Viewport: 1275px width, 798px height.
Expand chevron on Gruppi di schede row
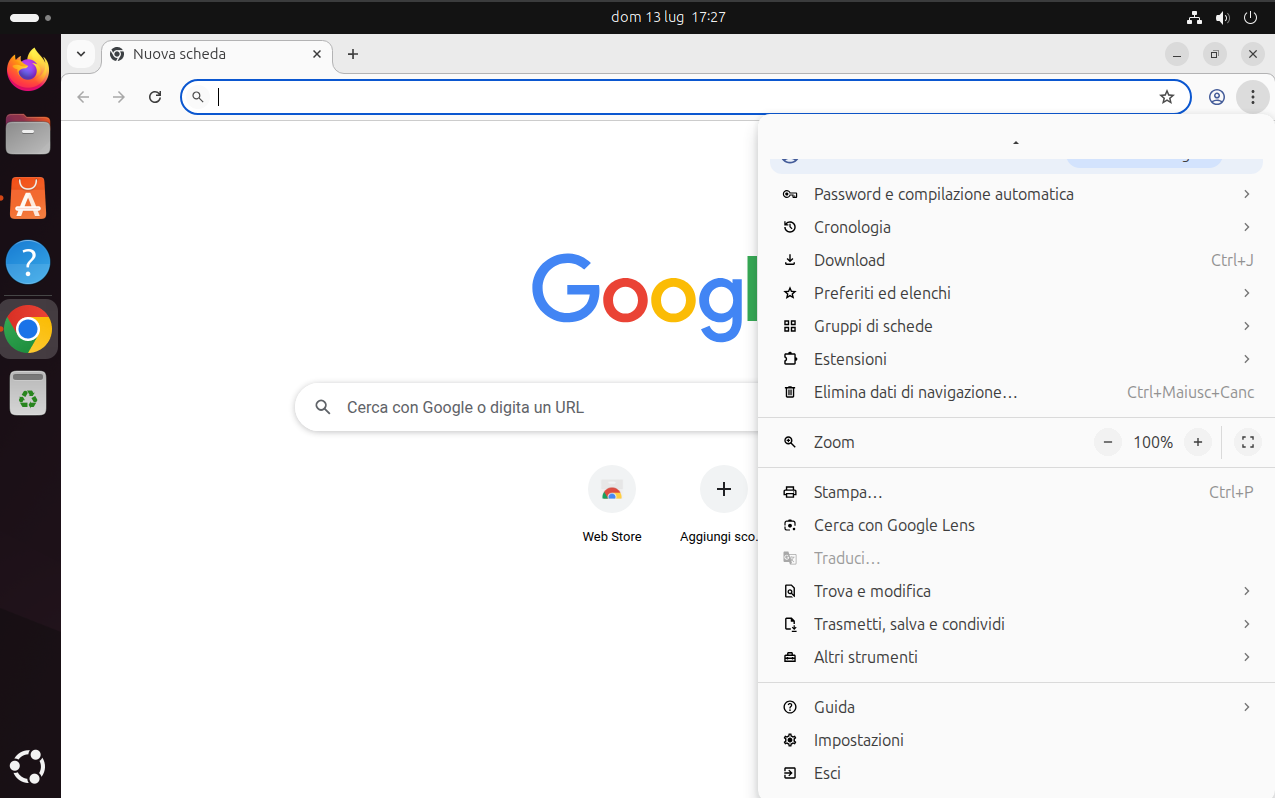(1246, 326)
